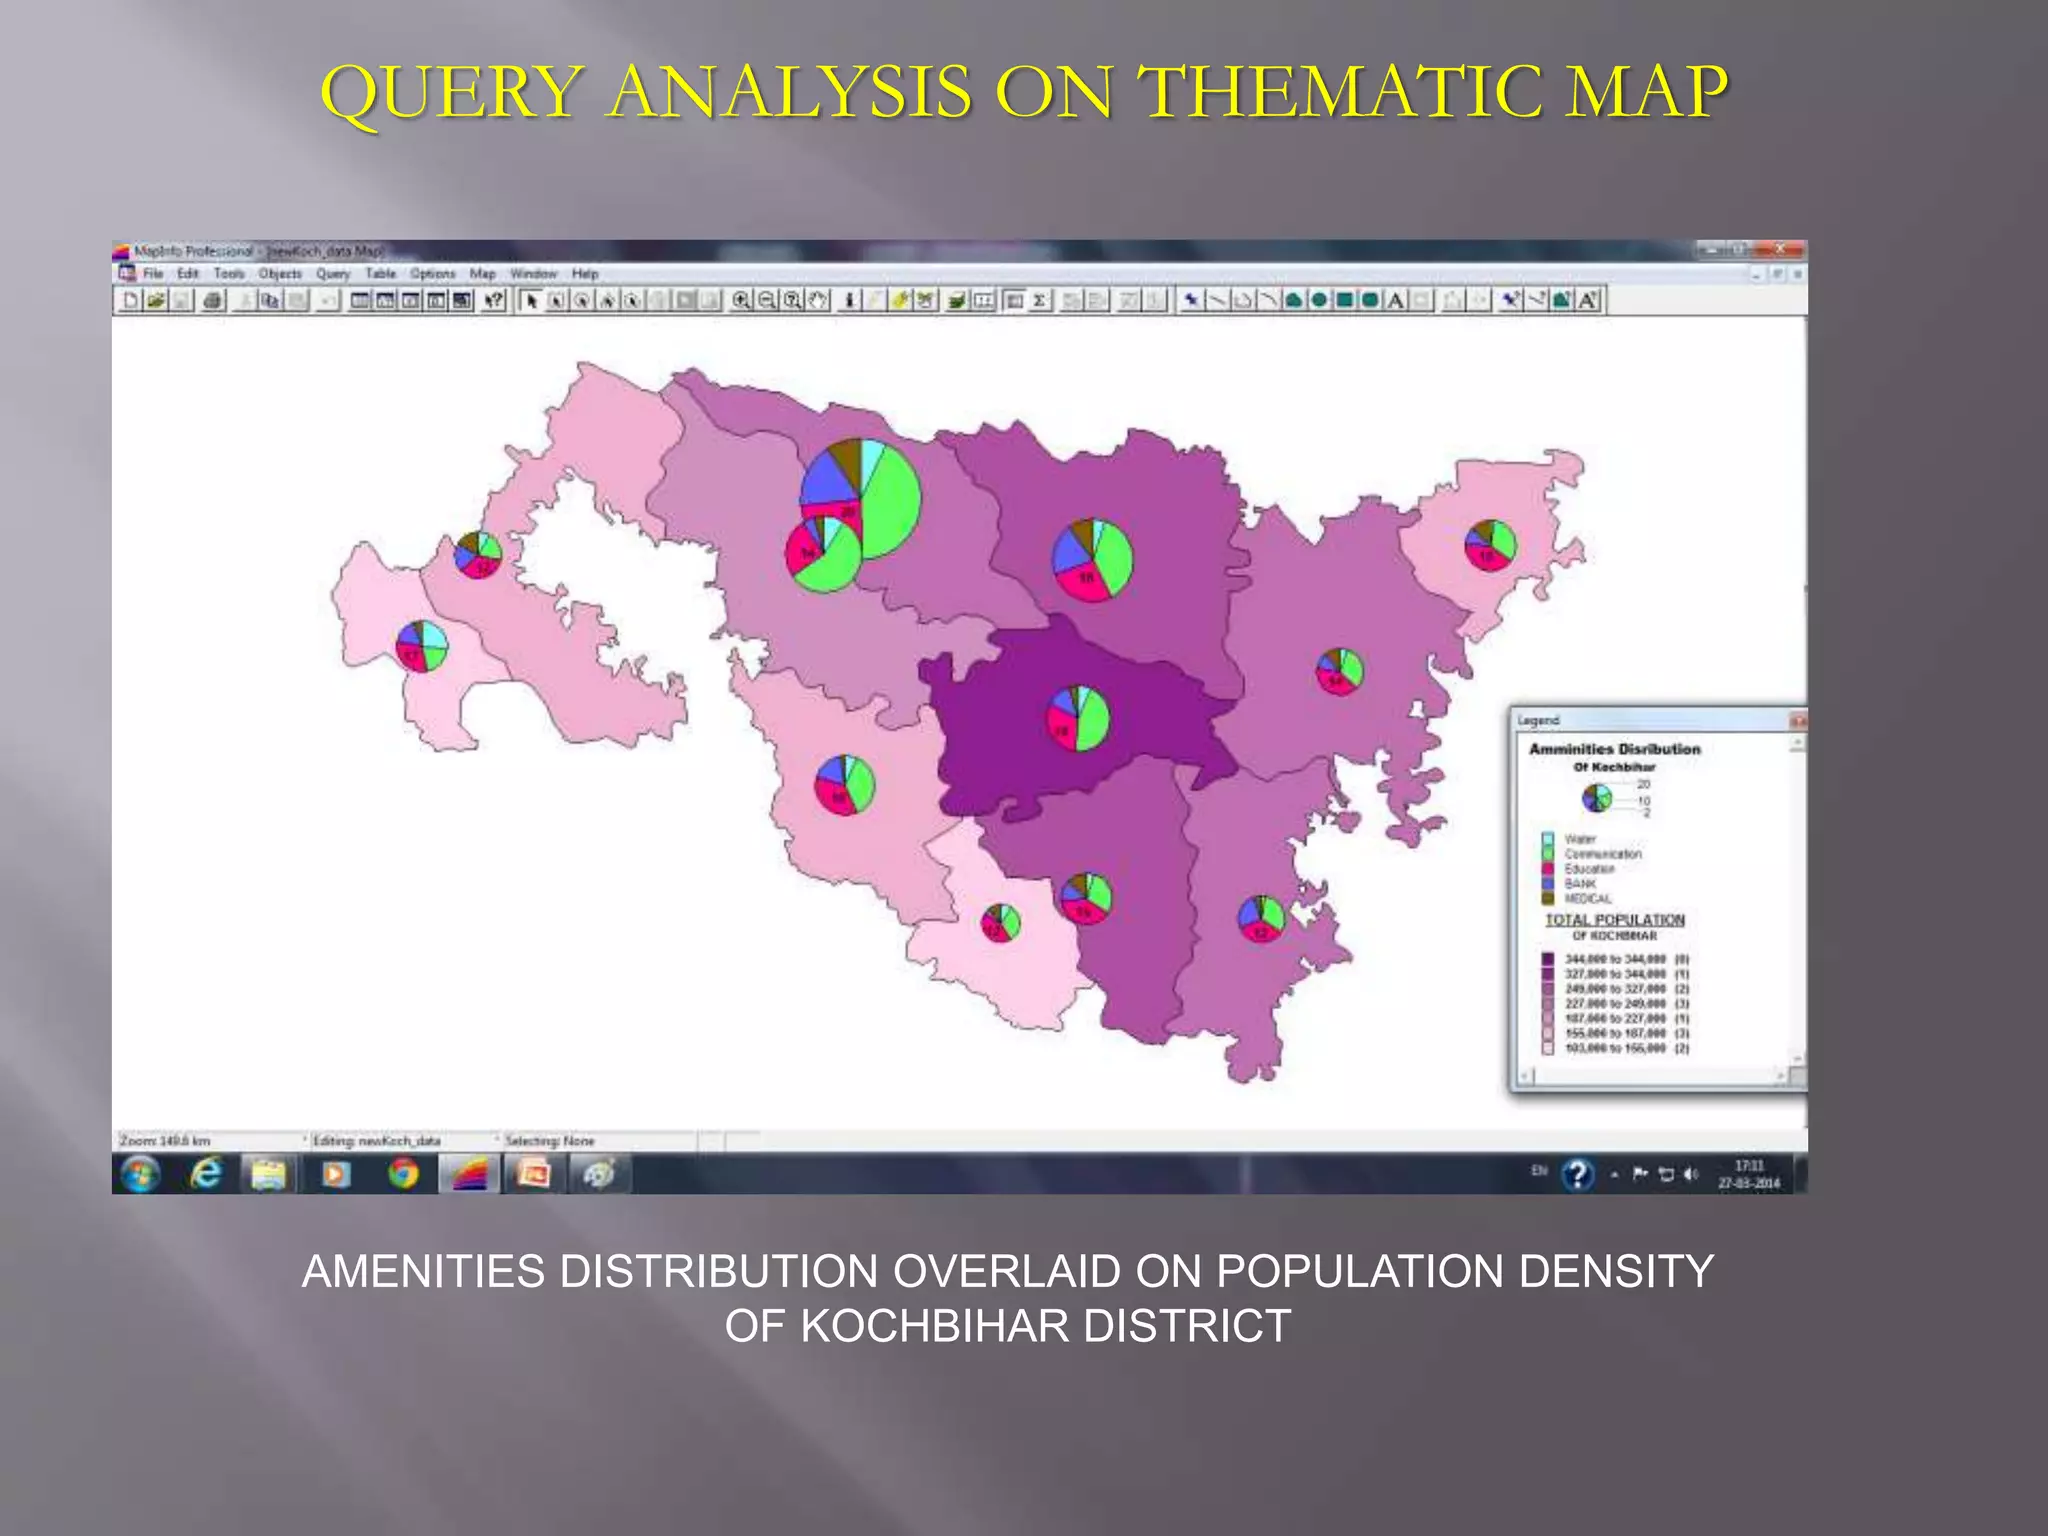Image resolution: width=2048 pixels, height=1536 pixels.
Task: Click the Legend window horizontal scrollbar
Action: coord(1653,1076)
